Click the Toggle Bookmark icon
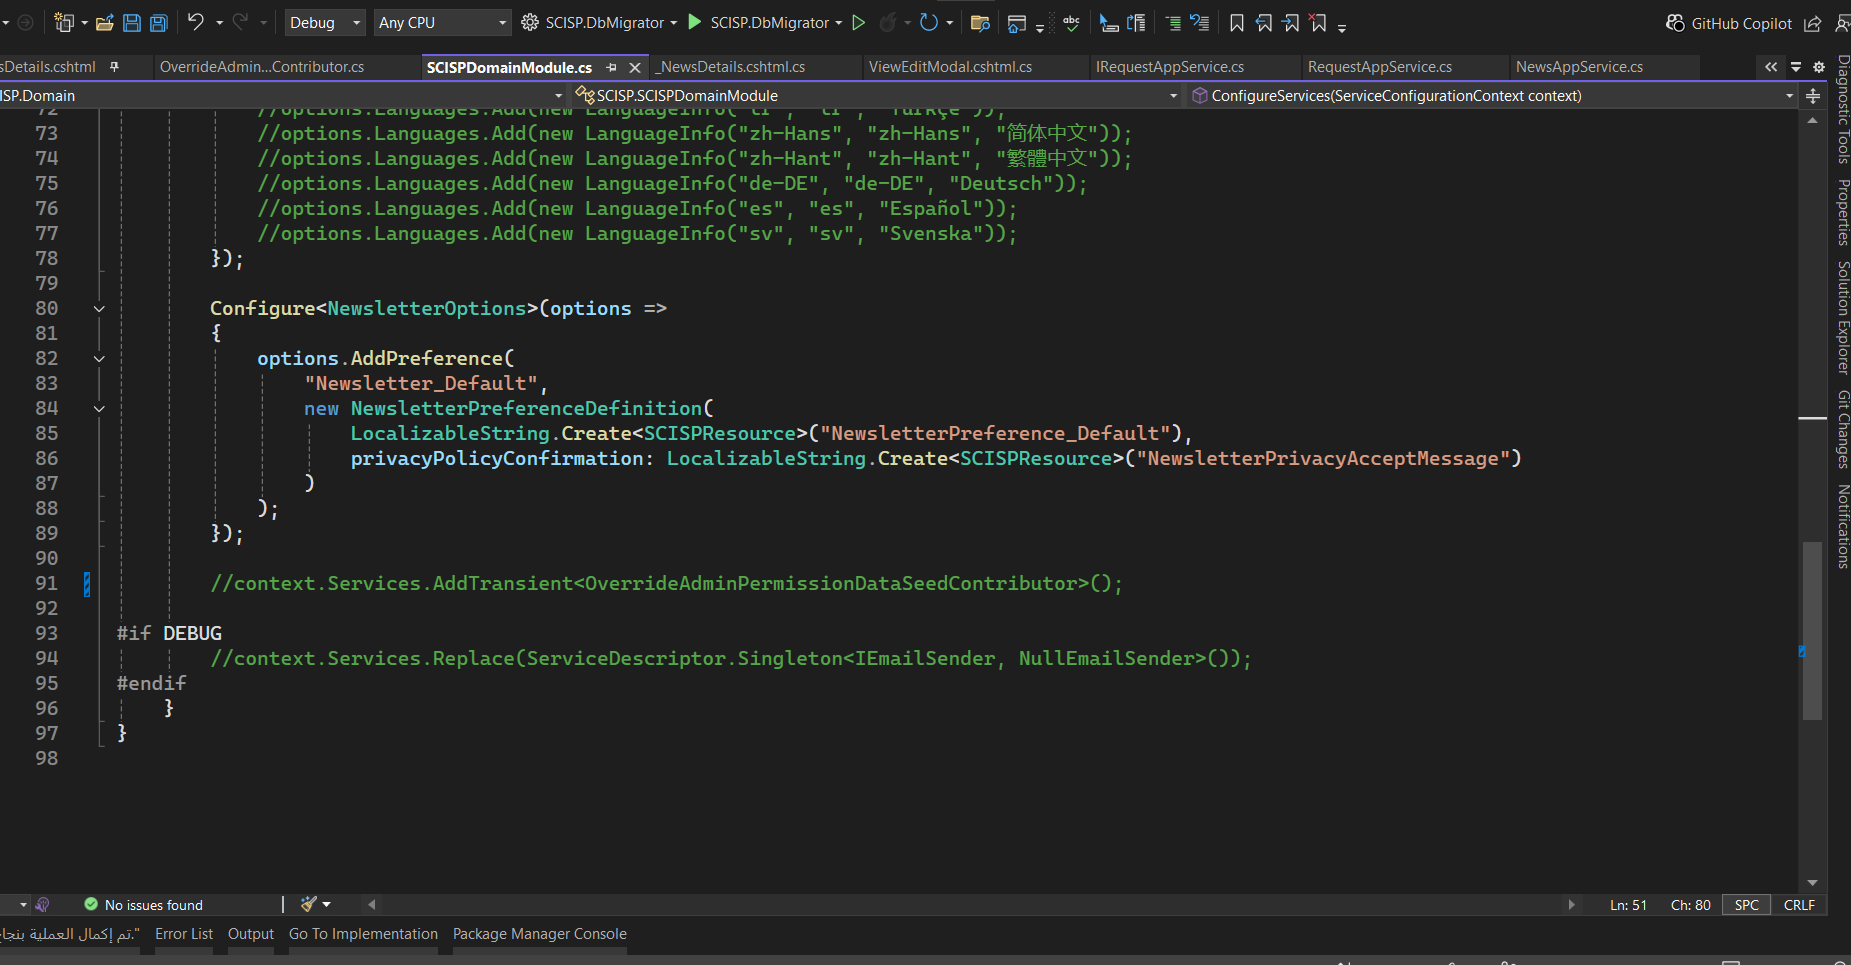 pyautogui.click(x=1237, y=23)
